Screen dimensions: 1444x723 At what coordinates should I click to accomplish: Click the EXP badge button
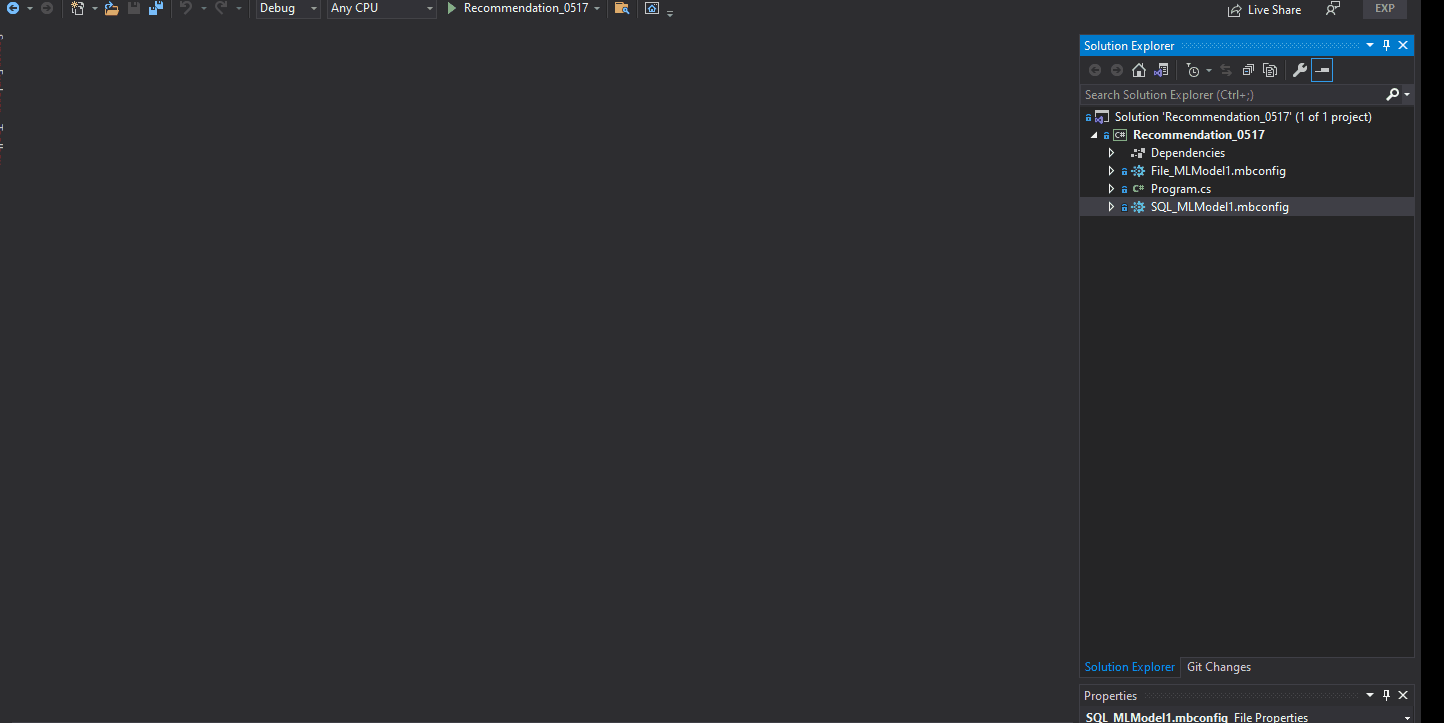pyautogui.click(x=1385, y=8)
